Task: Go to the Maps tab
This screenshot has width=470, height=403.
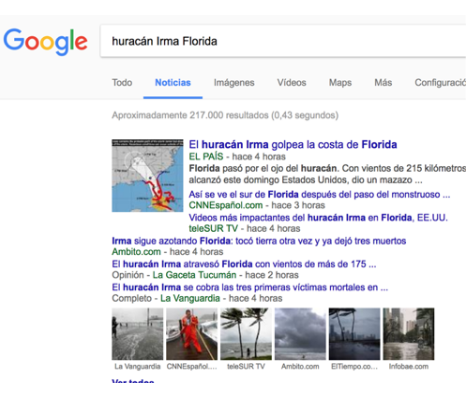Action: (340, 83)
